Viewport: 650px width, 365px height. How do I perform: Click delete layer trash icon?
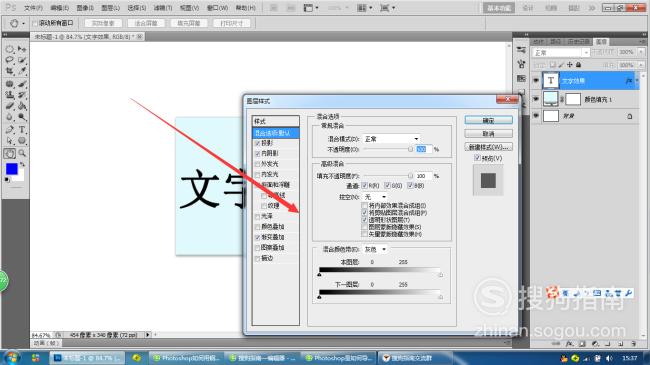(633, 343)
